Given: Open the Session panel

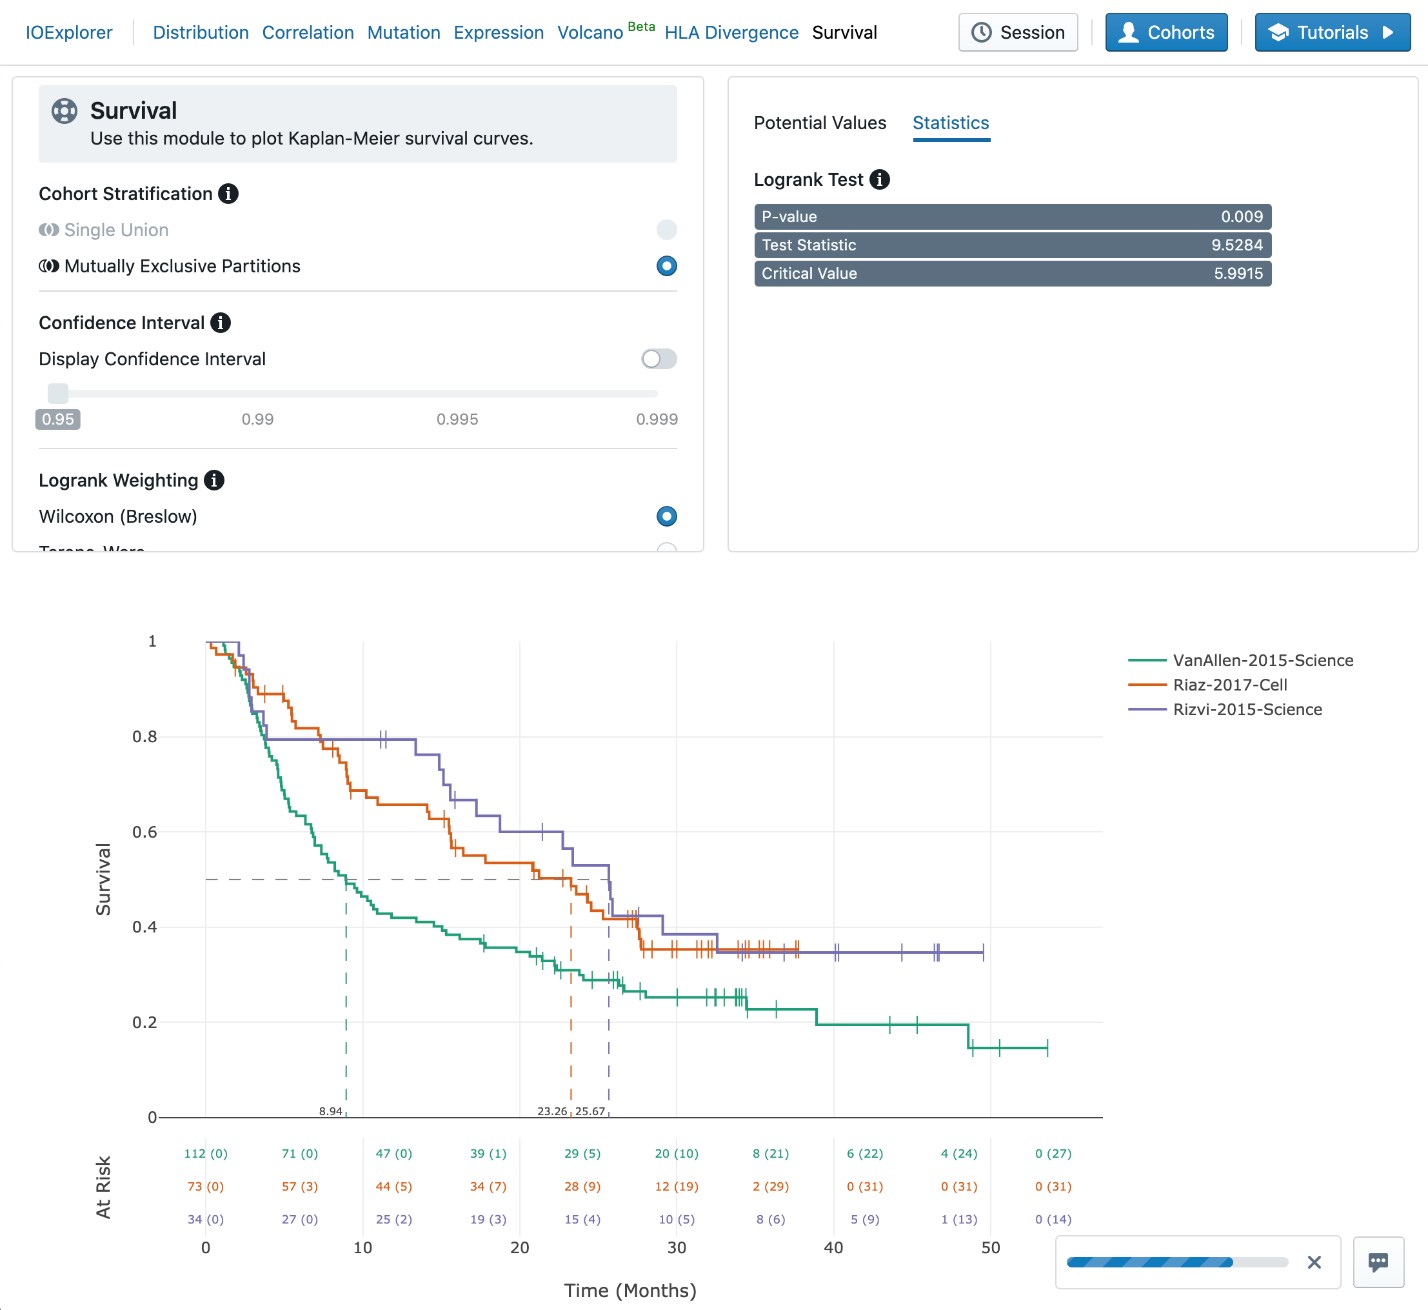Looking at the screenshot, I should click(x=1018, y=33).
